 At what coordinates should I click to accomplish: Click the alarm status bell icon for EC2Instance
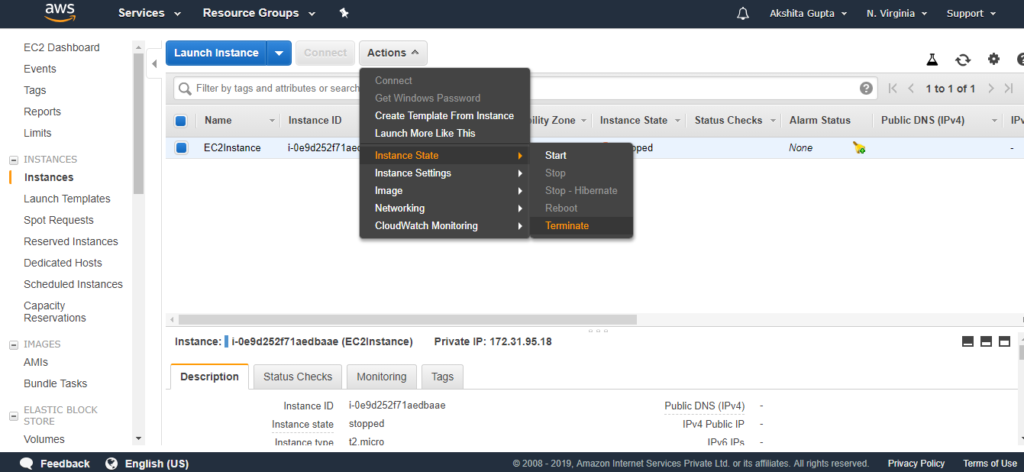click(x=859, y=148)
